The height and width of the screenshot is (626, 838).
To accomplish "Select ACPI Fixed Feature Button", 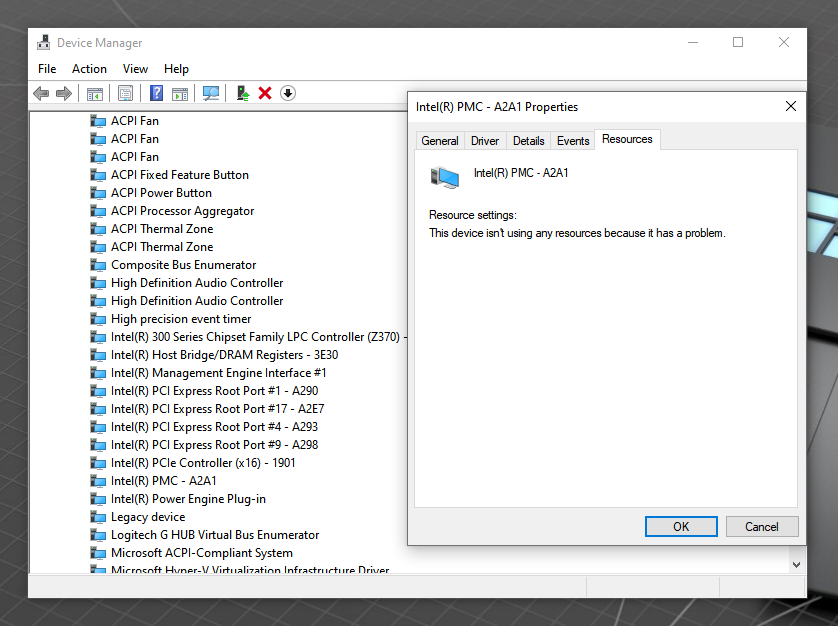I will [x=180, y=175].
